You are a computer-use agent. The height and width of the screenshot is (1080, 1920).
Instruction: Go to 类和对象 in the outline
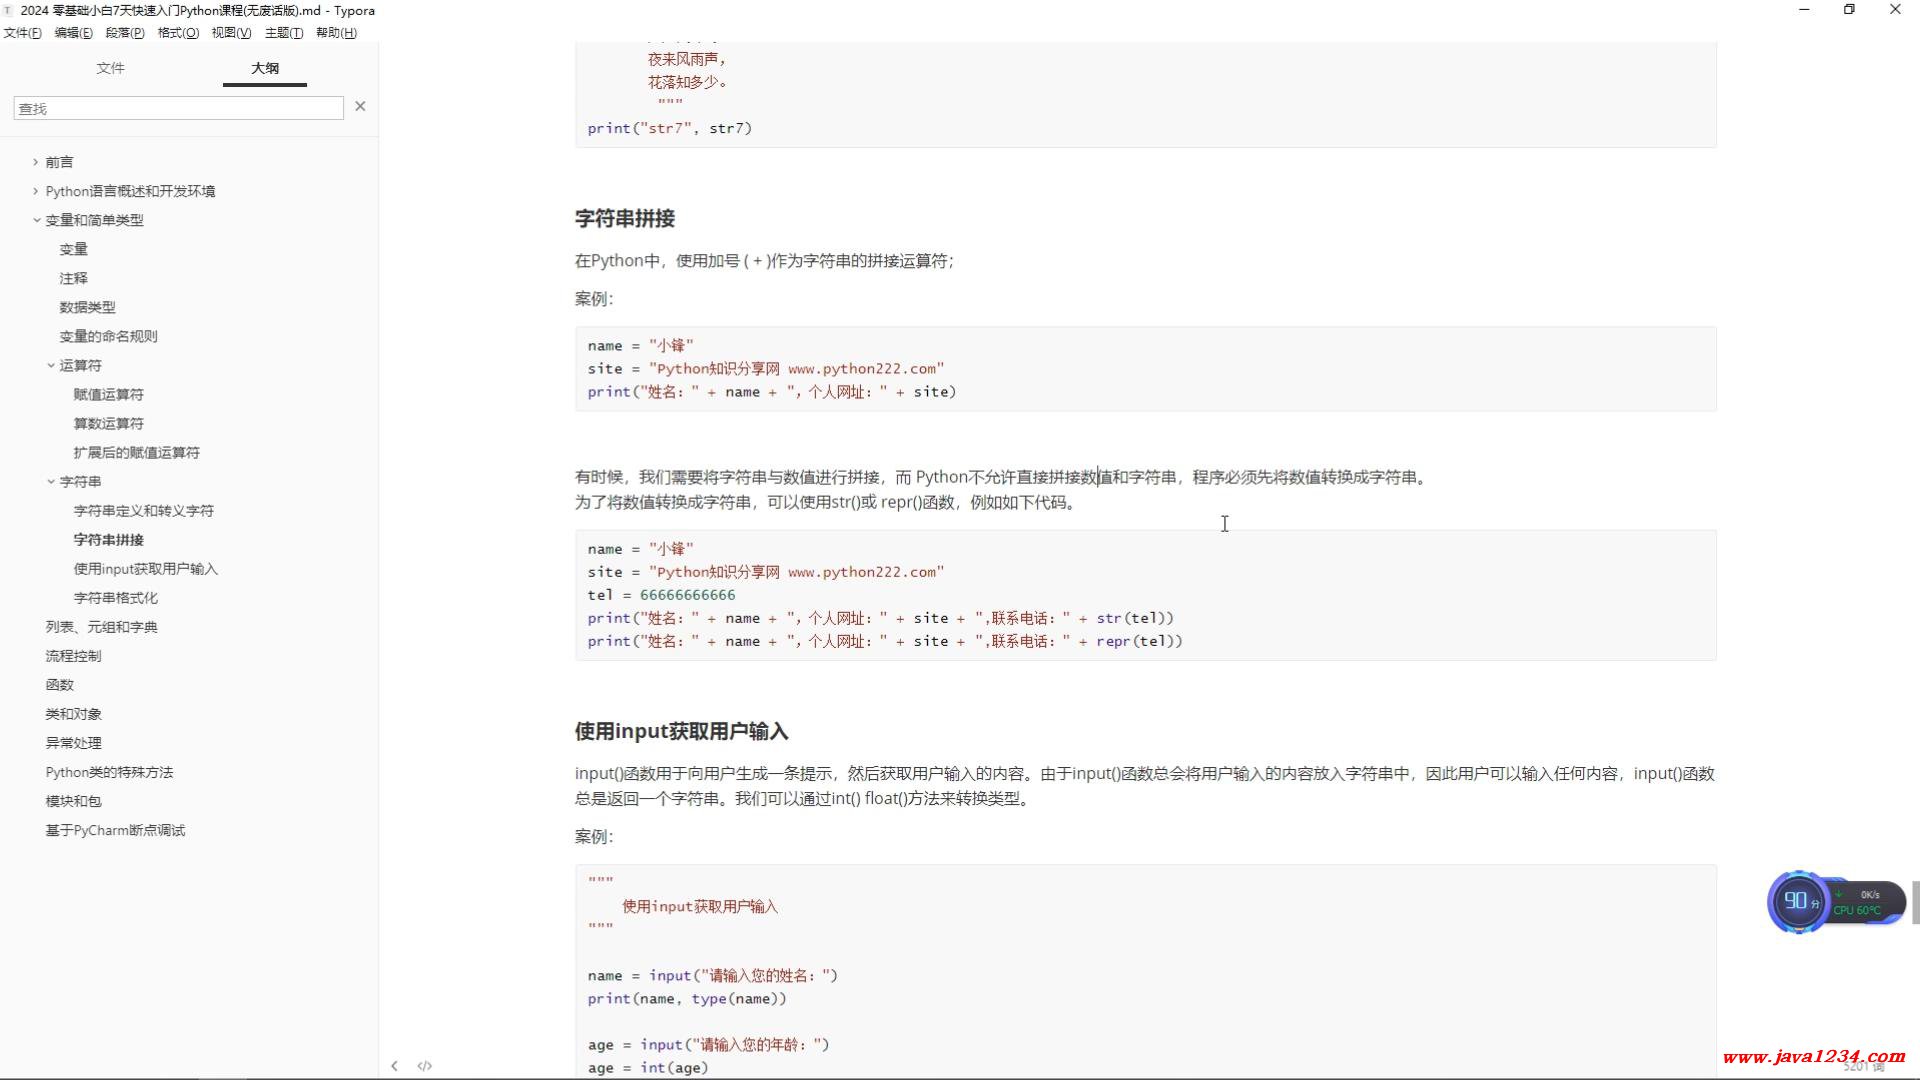coord(73,713)
